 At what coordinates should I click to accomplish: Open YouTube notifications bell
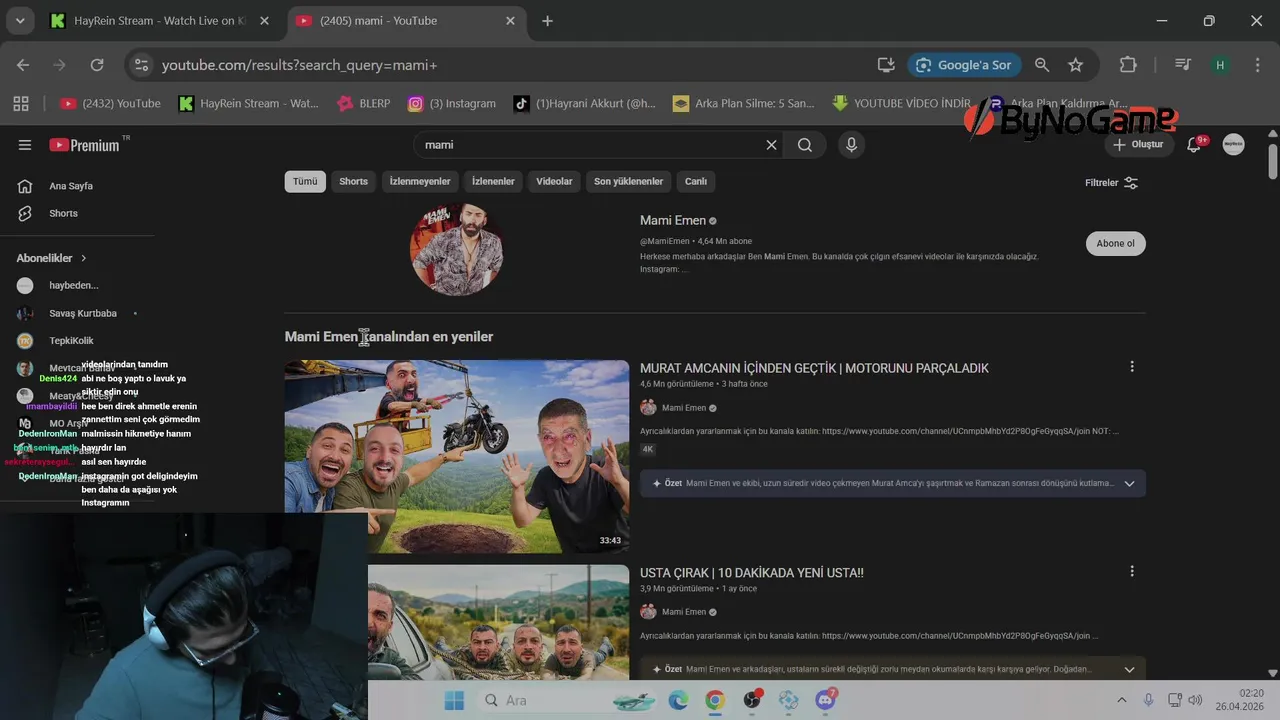click(1194, 145)
